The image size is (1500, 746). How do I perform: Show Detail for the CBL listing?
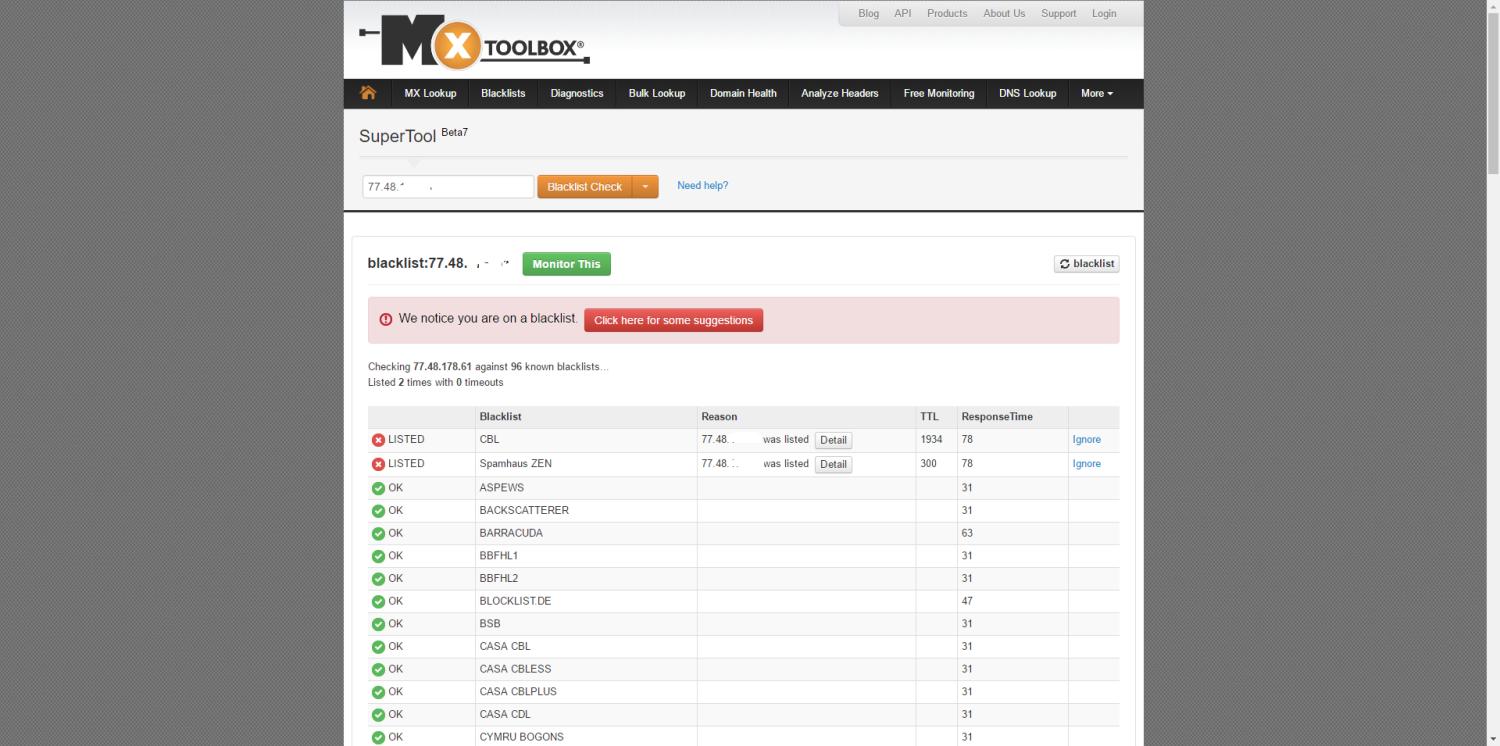click(833, 440)
